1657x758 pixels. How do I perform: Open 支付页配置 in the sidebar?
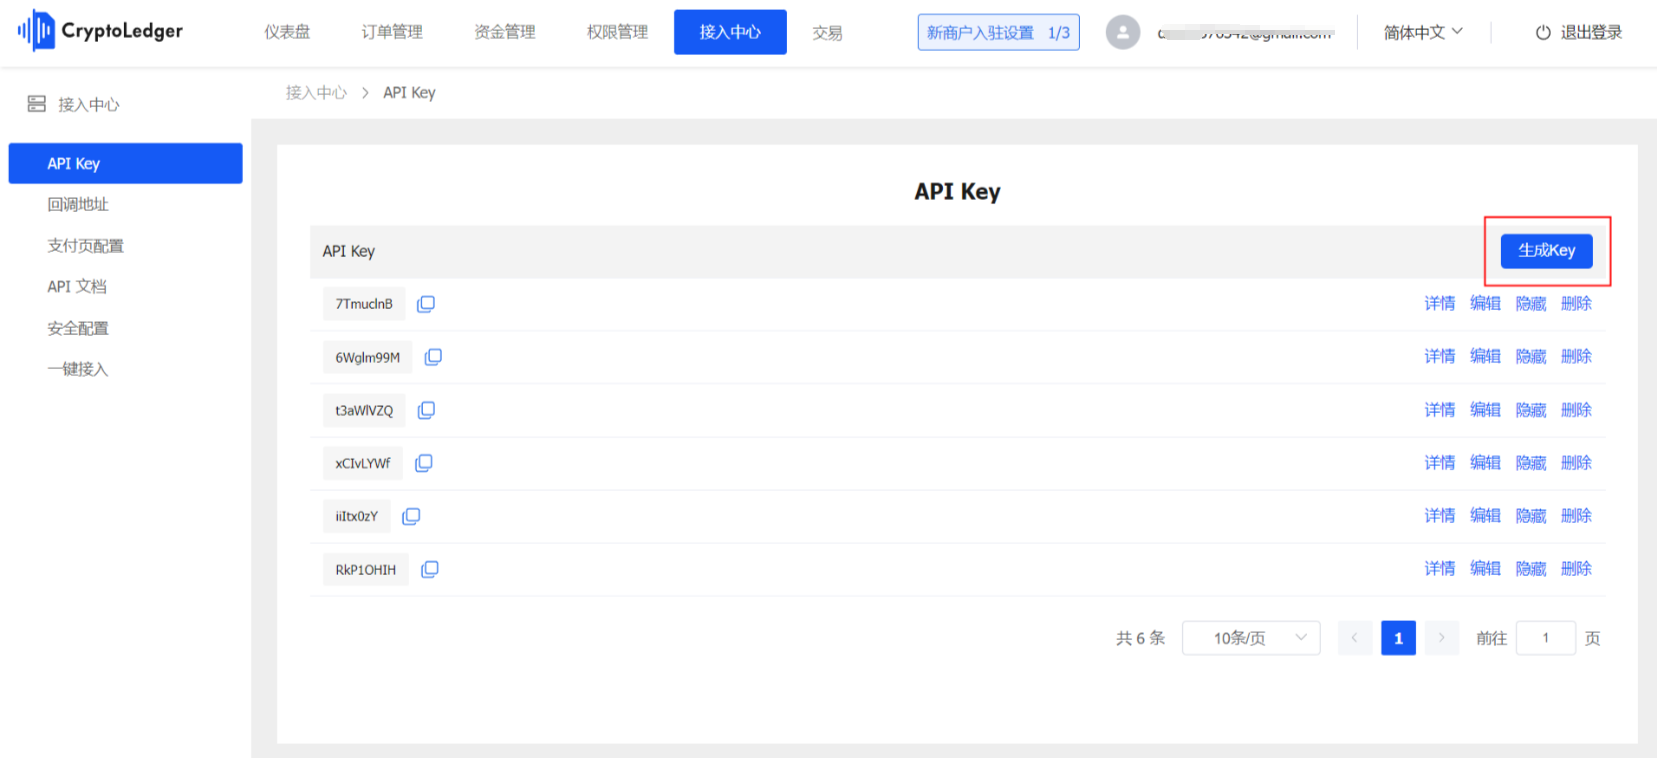86,246
